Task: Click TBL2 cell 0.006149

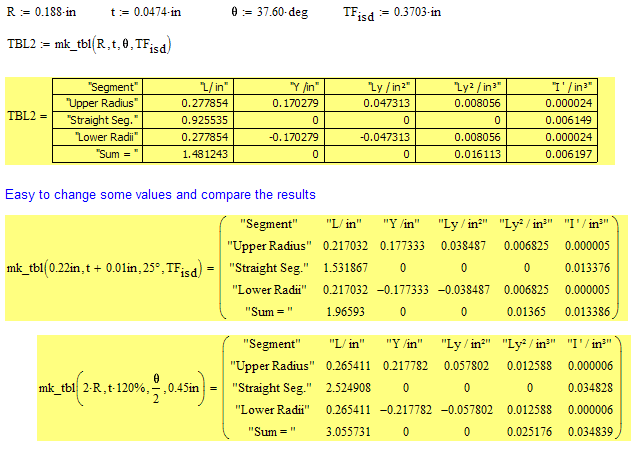Action: click(x=552, y=120)
